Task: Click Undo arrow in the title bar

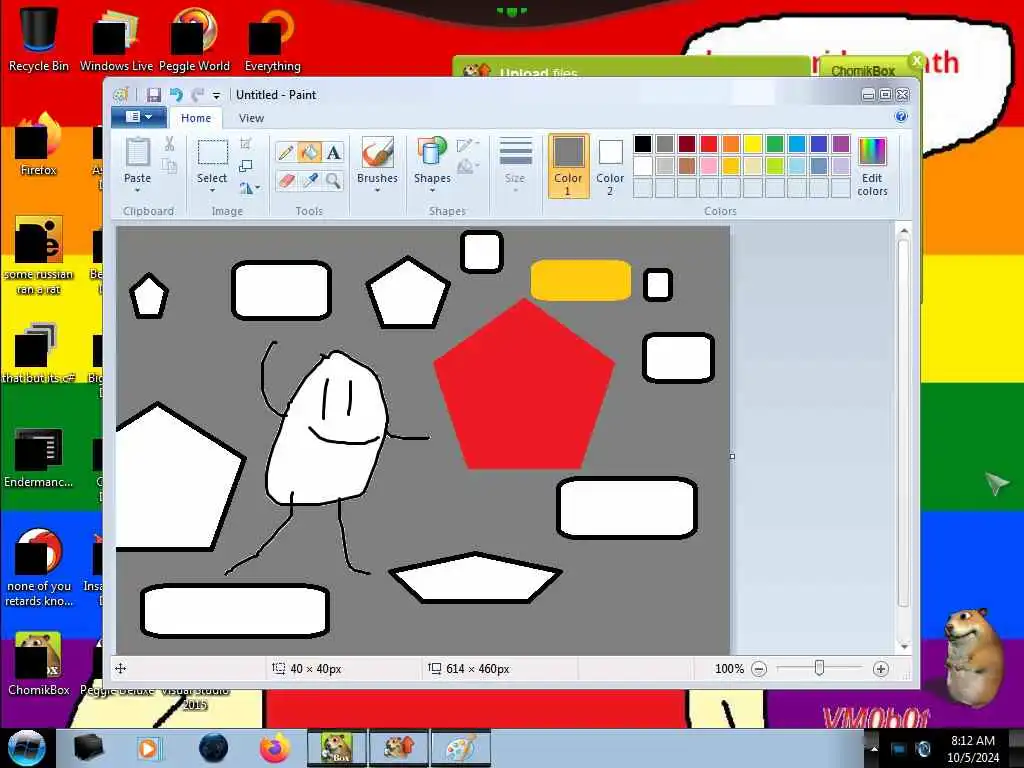Action: 176,95
